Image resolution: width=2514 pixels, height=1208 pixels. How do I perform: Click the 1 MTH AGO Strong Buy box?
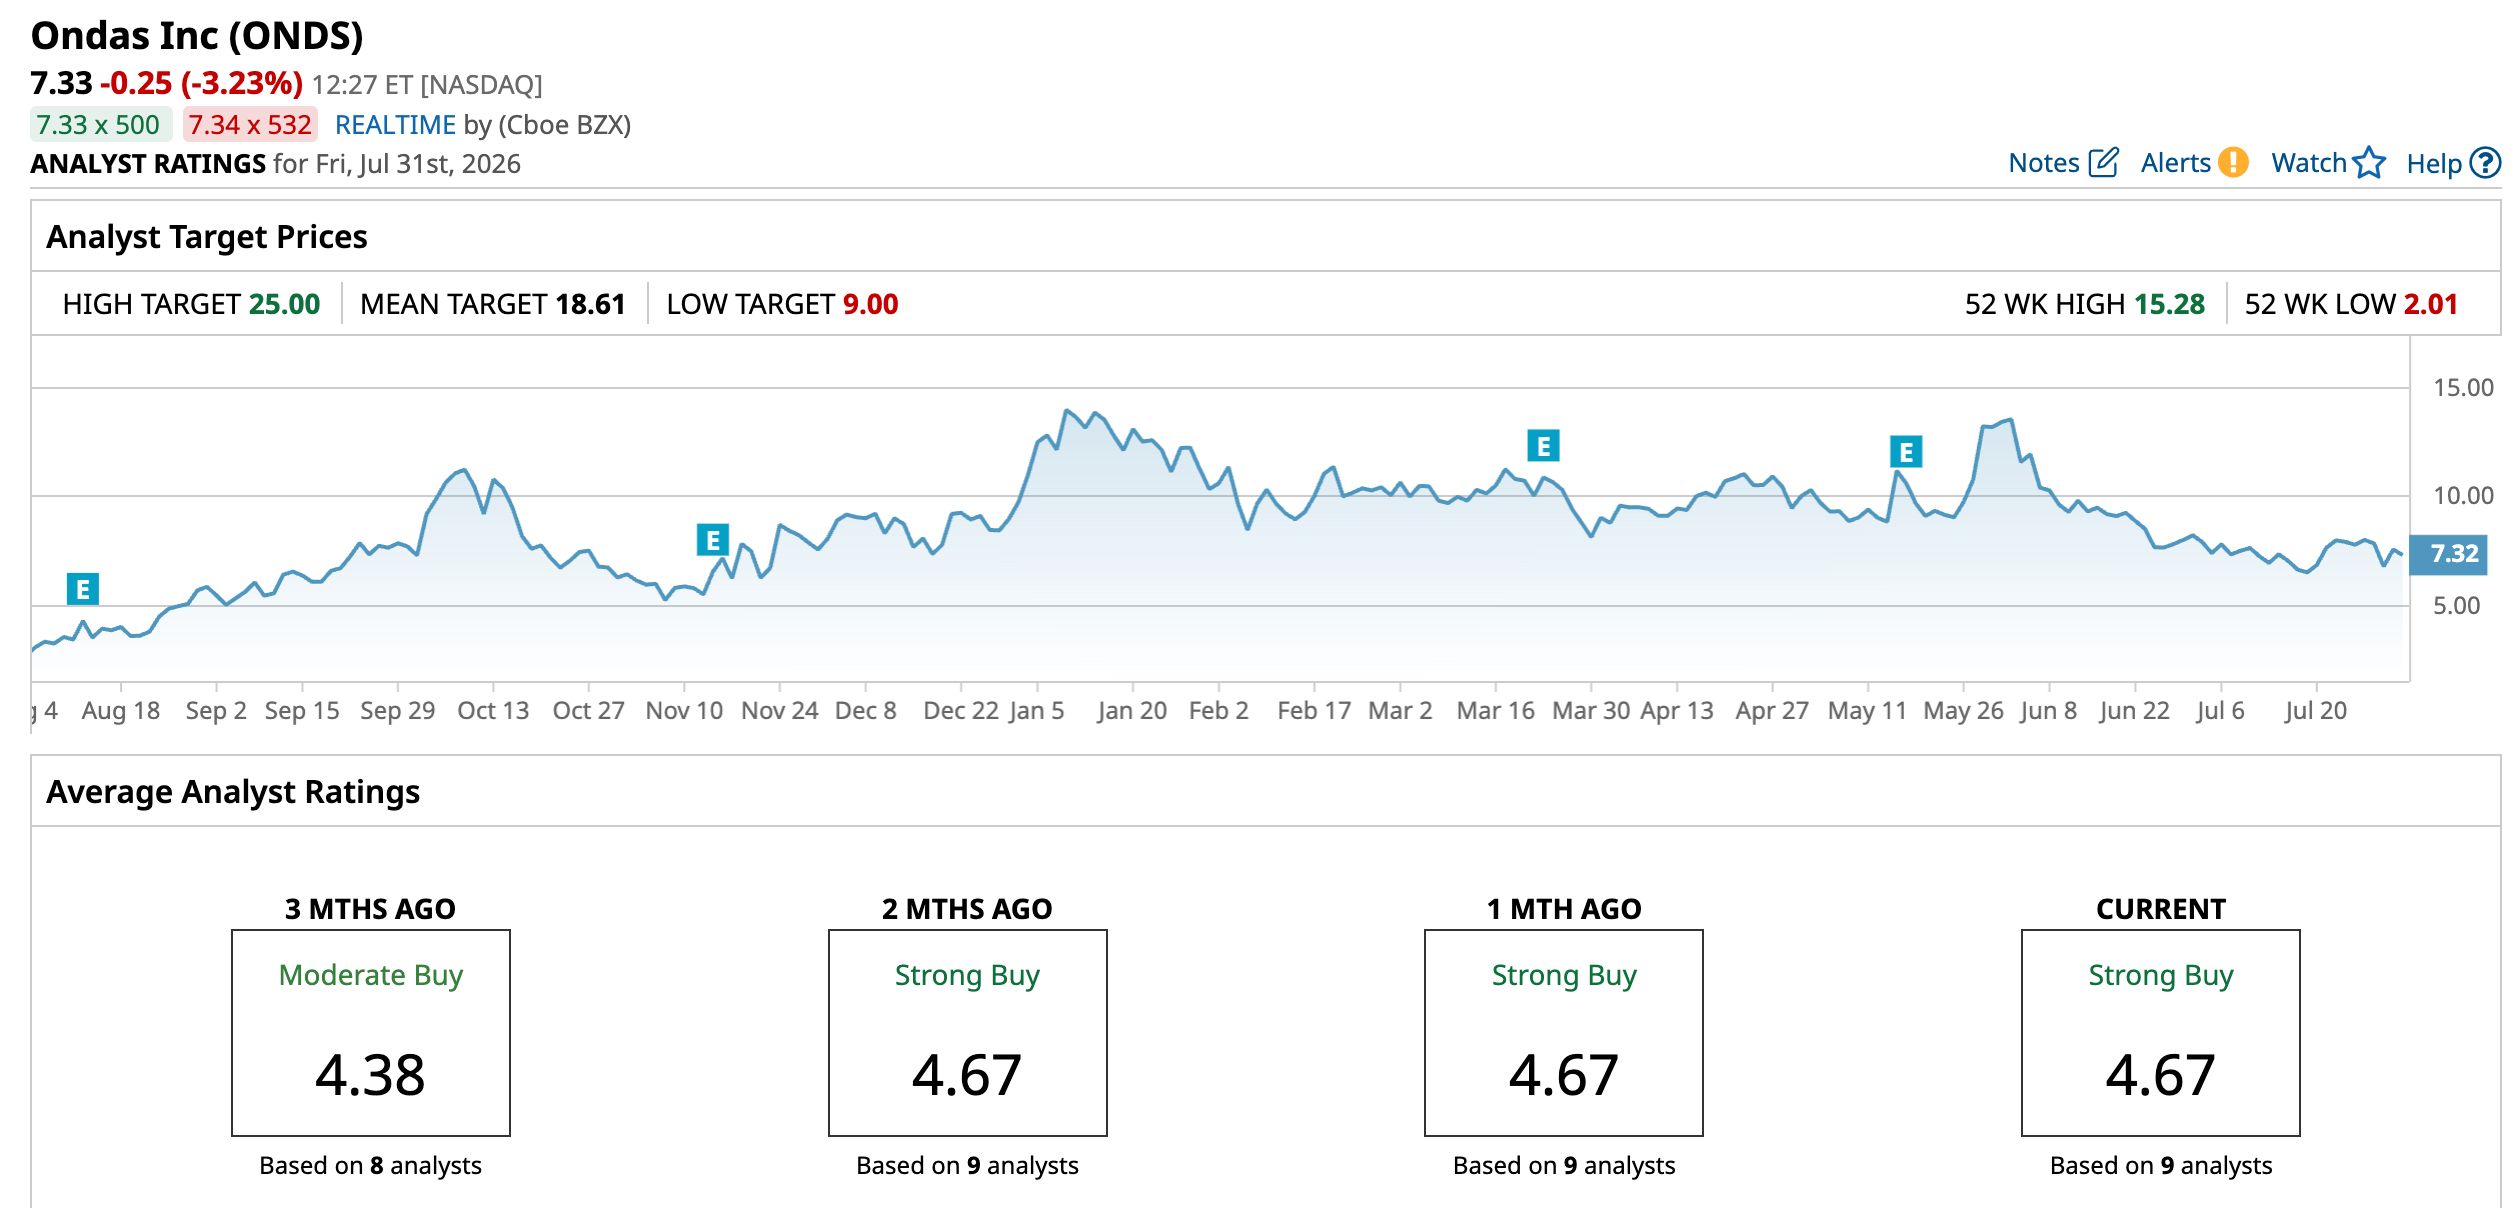point(1564,1033)
